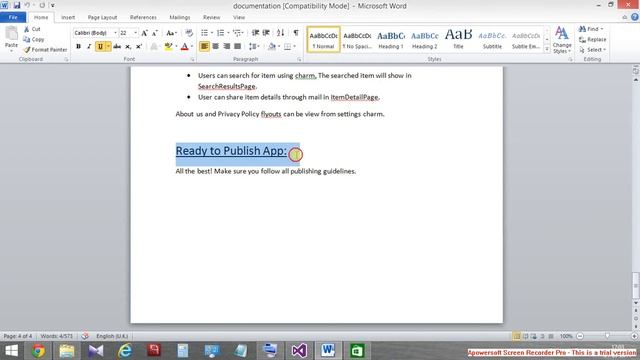Image resolution: width=640 pixels, height=360 pixels.
Task: Click the Replace button in Editing group
Action: [x=593, y=39]
